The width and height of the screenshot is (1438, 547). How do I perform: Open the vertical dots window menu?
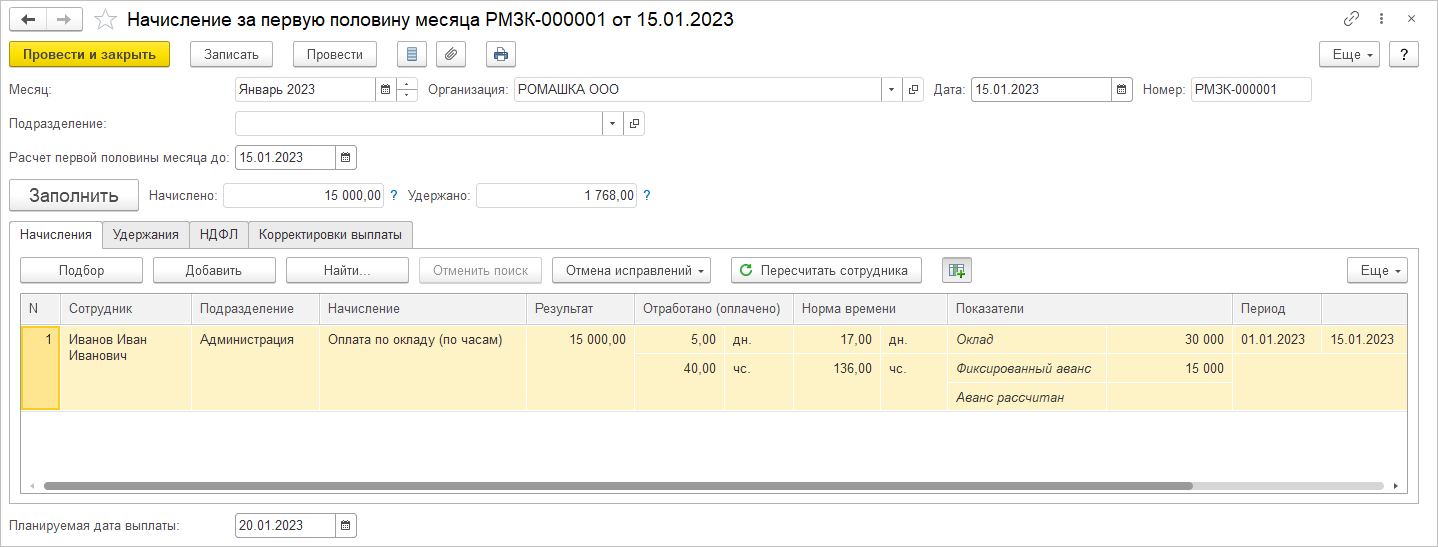pos(1381,19)
